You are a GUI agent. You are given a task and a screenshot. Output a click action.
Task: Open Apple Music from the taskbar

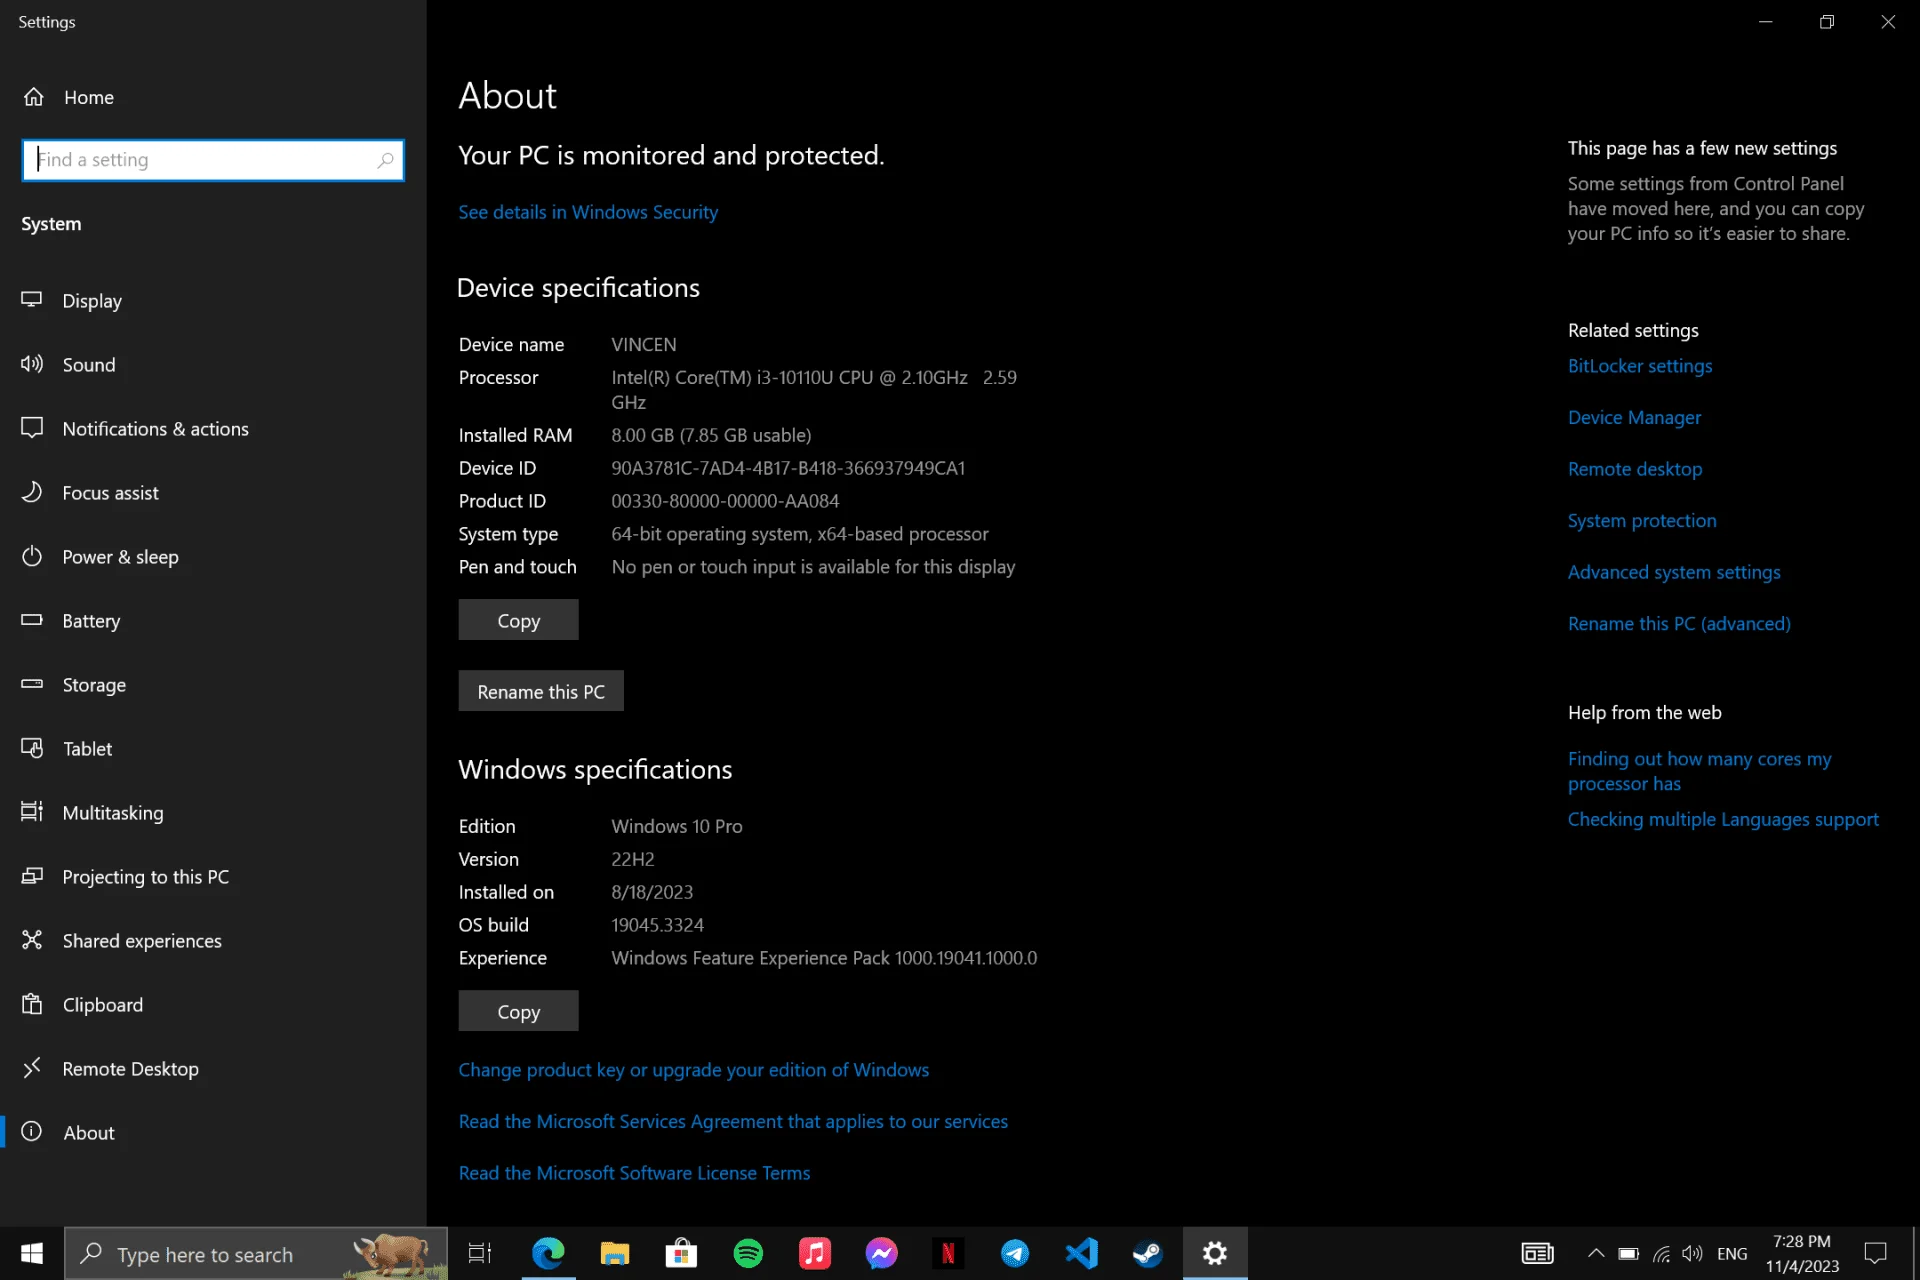(815, 1253)
